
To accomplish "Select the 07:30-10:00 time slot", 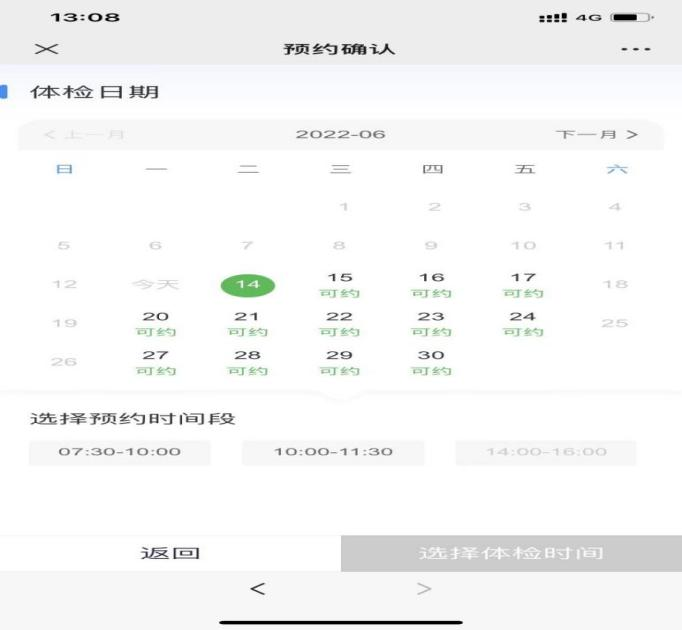I will pos(119,452).
